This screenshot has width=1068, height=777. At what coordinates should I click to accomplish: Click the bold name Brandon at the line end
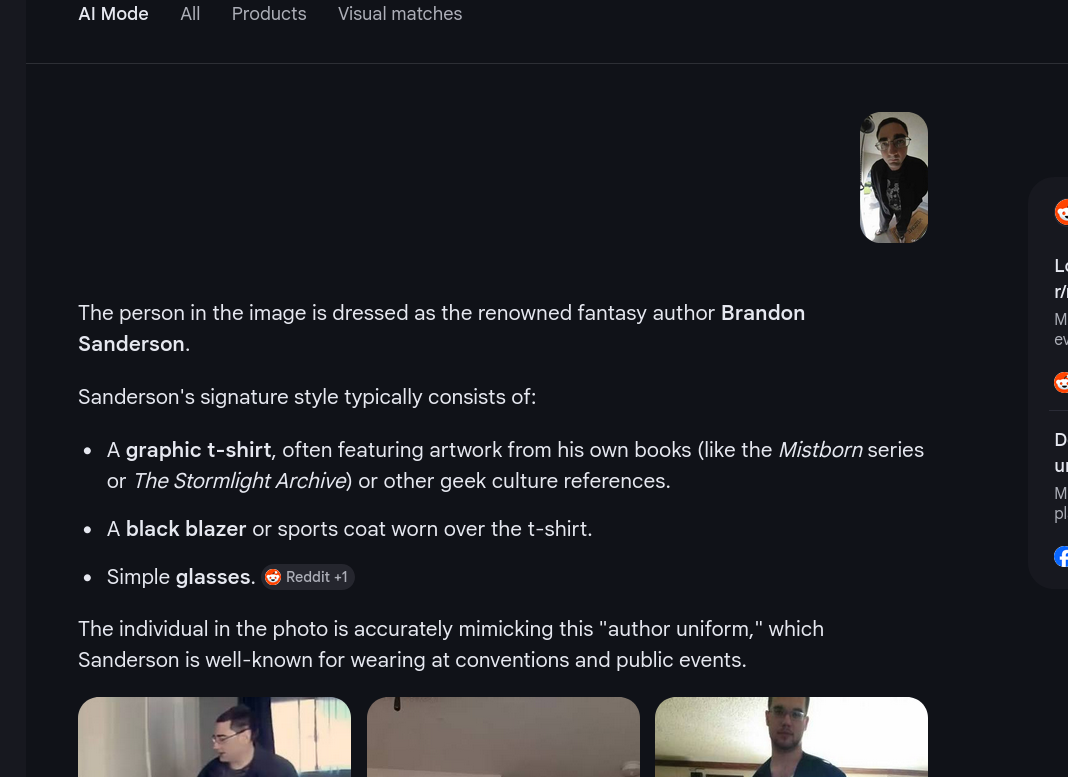pyautogui.click(x=763, y=313)
